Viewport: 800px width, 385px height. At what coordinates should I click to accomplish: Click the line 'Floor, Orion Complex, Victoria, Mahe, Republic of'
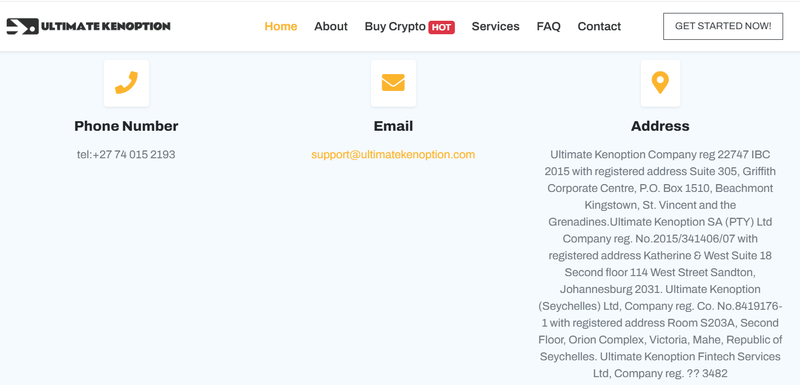(660, 340)
